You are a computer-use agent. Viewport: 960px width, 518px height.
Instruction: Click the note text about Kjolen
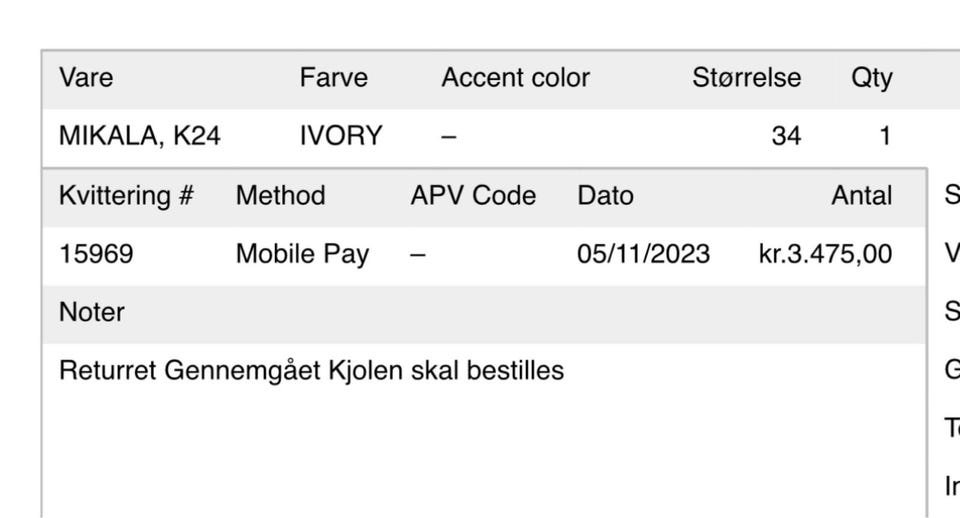click(311, 371)
